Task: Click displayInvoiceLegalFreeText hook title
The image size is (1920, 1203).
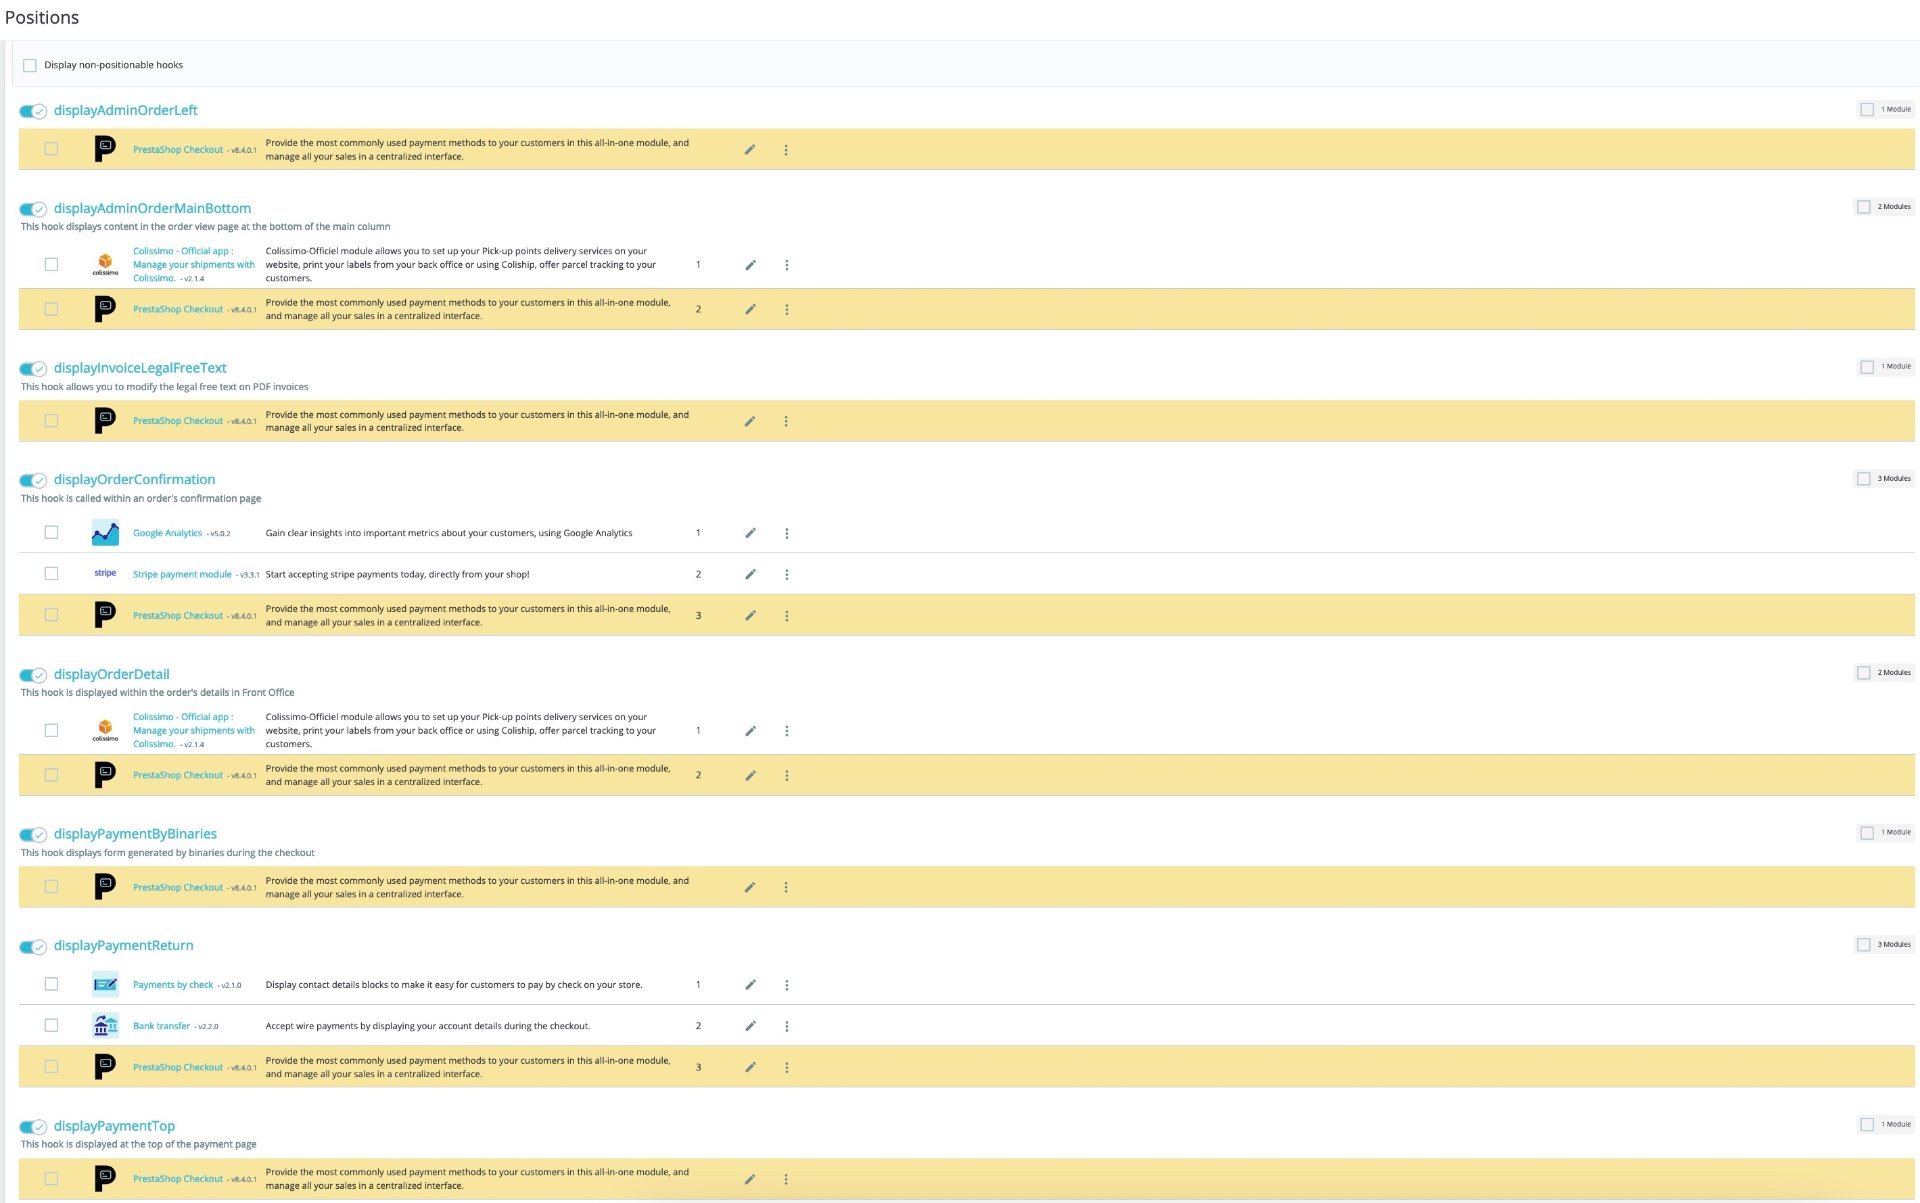Action: tap(140, 368)
